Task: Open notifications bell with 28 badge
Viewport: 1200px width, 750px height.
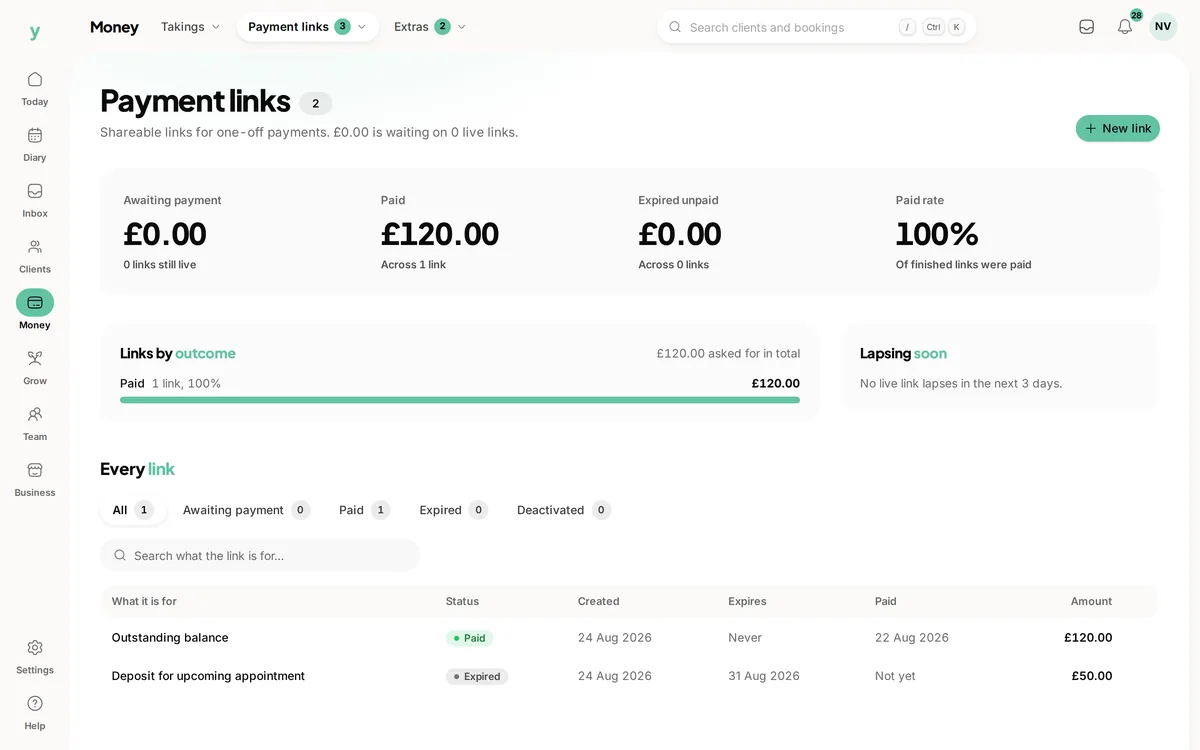Action: click(1125, 27)
